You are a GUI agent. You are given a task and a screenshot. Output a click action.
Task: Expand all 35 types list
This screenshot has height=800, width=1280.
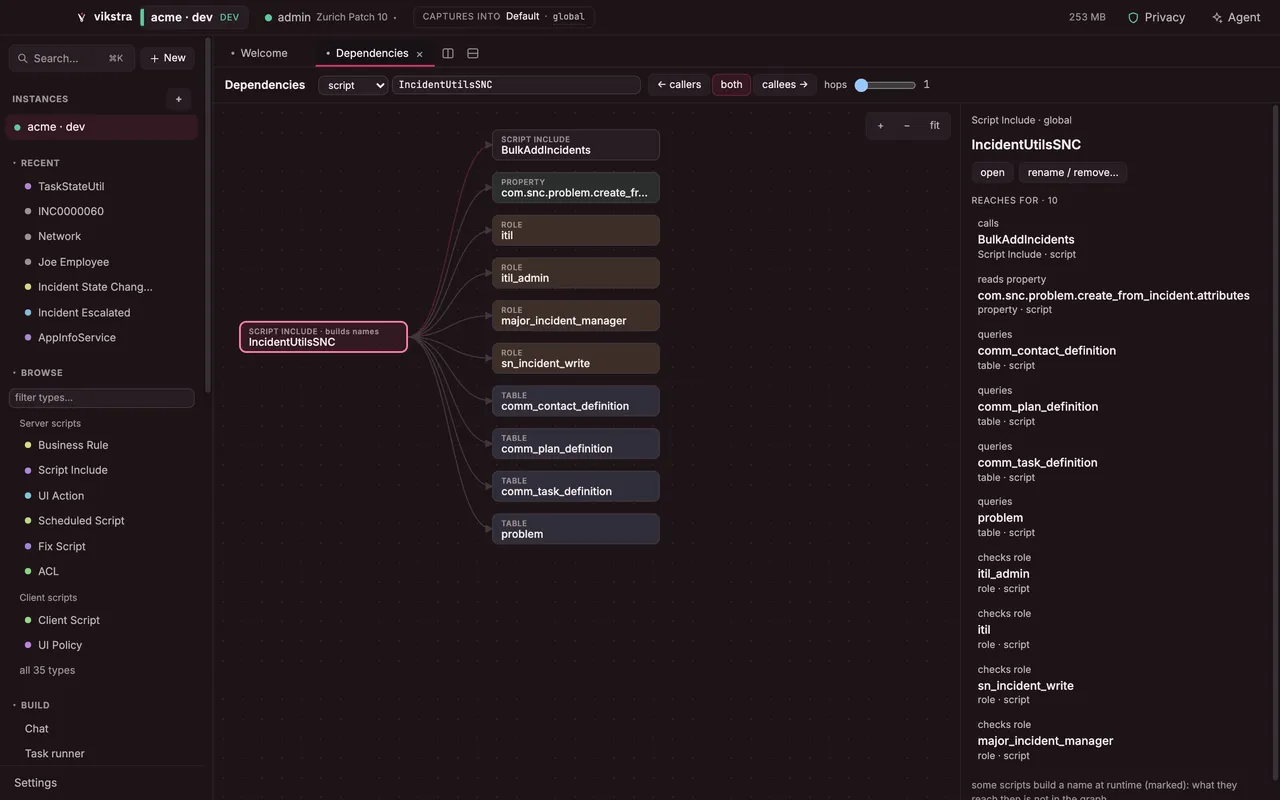[x=47, y=670]
